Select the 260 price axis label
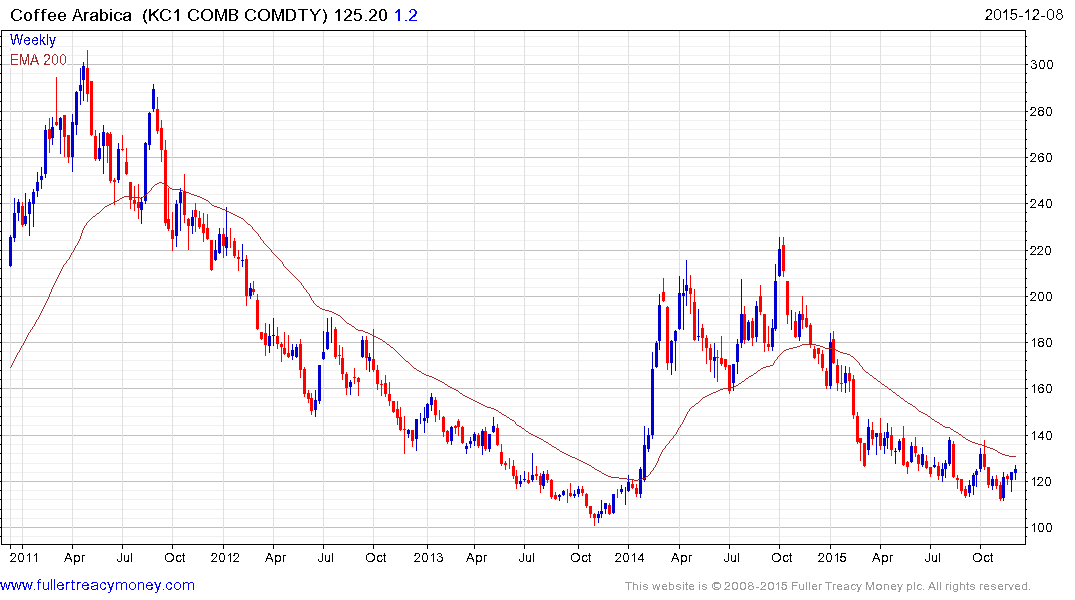 [1041, 157]
